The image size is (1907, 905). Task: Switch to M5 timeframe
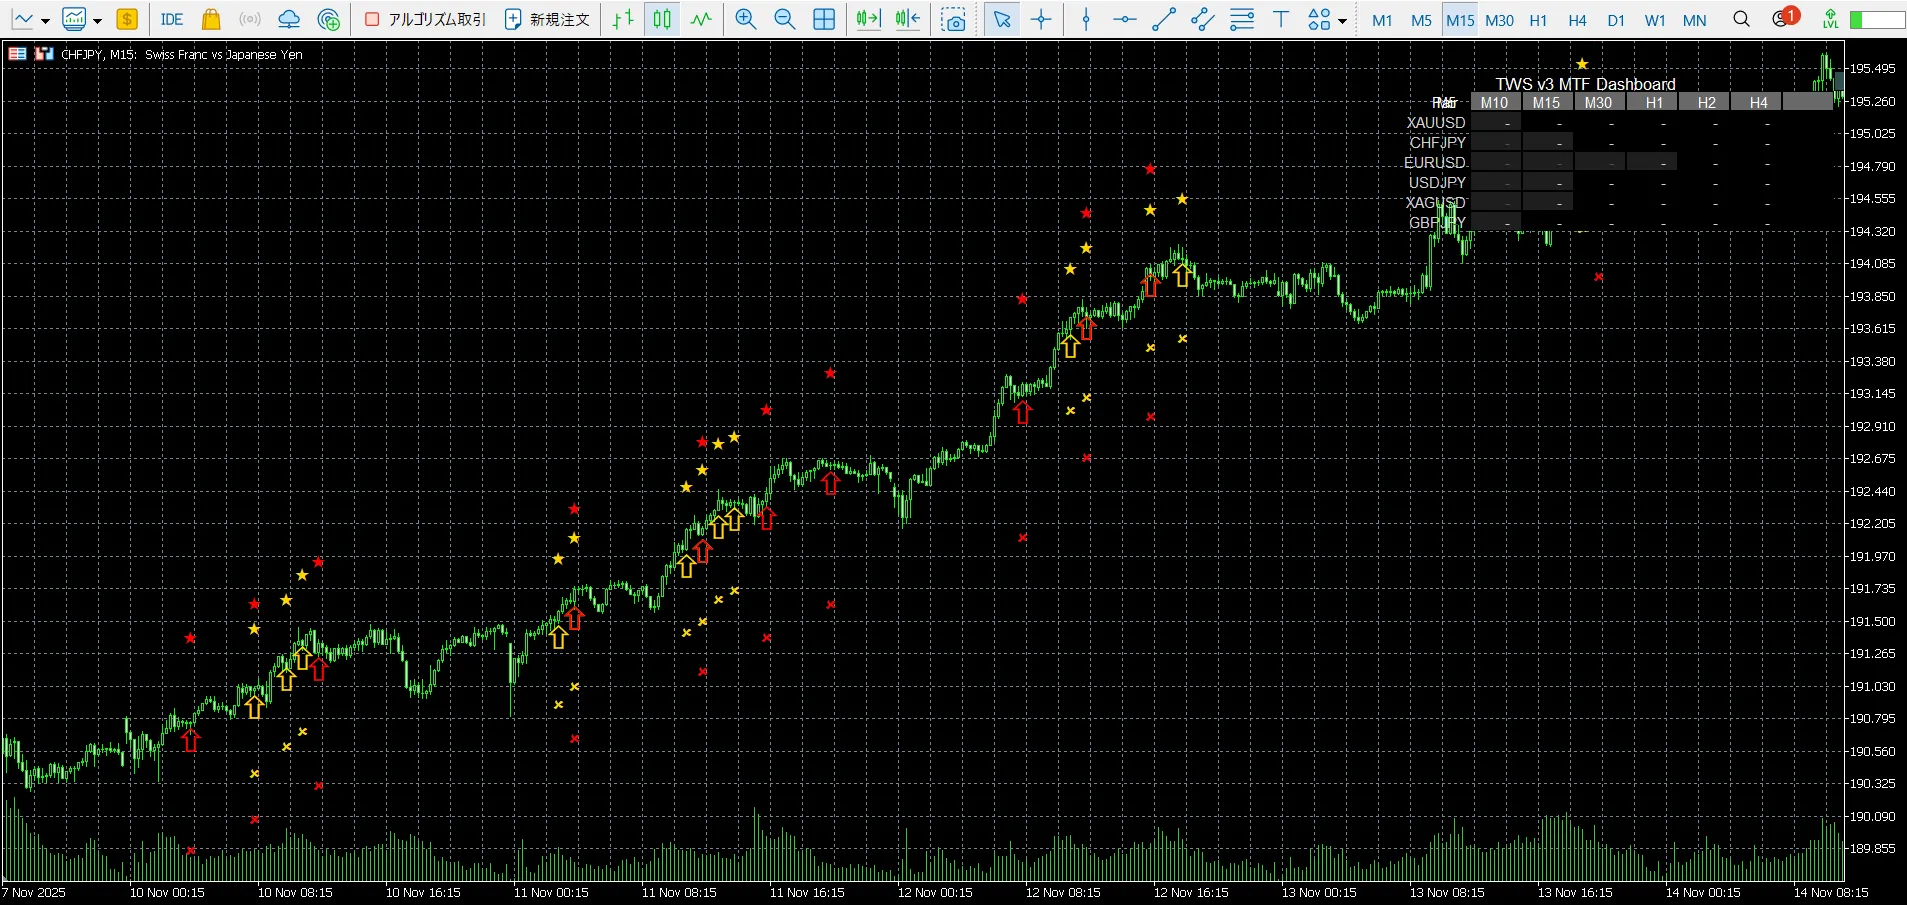click(1421, 20)
